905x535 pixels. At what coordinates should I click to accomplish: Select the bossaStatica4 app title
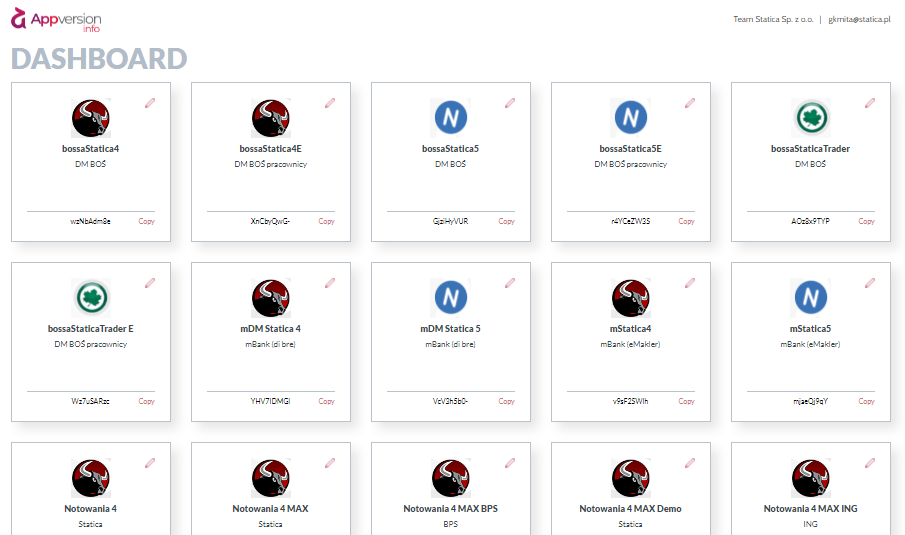[91, 149]
